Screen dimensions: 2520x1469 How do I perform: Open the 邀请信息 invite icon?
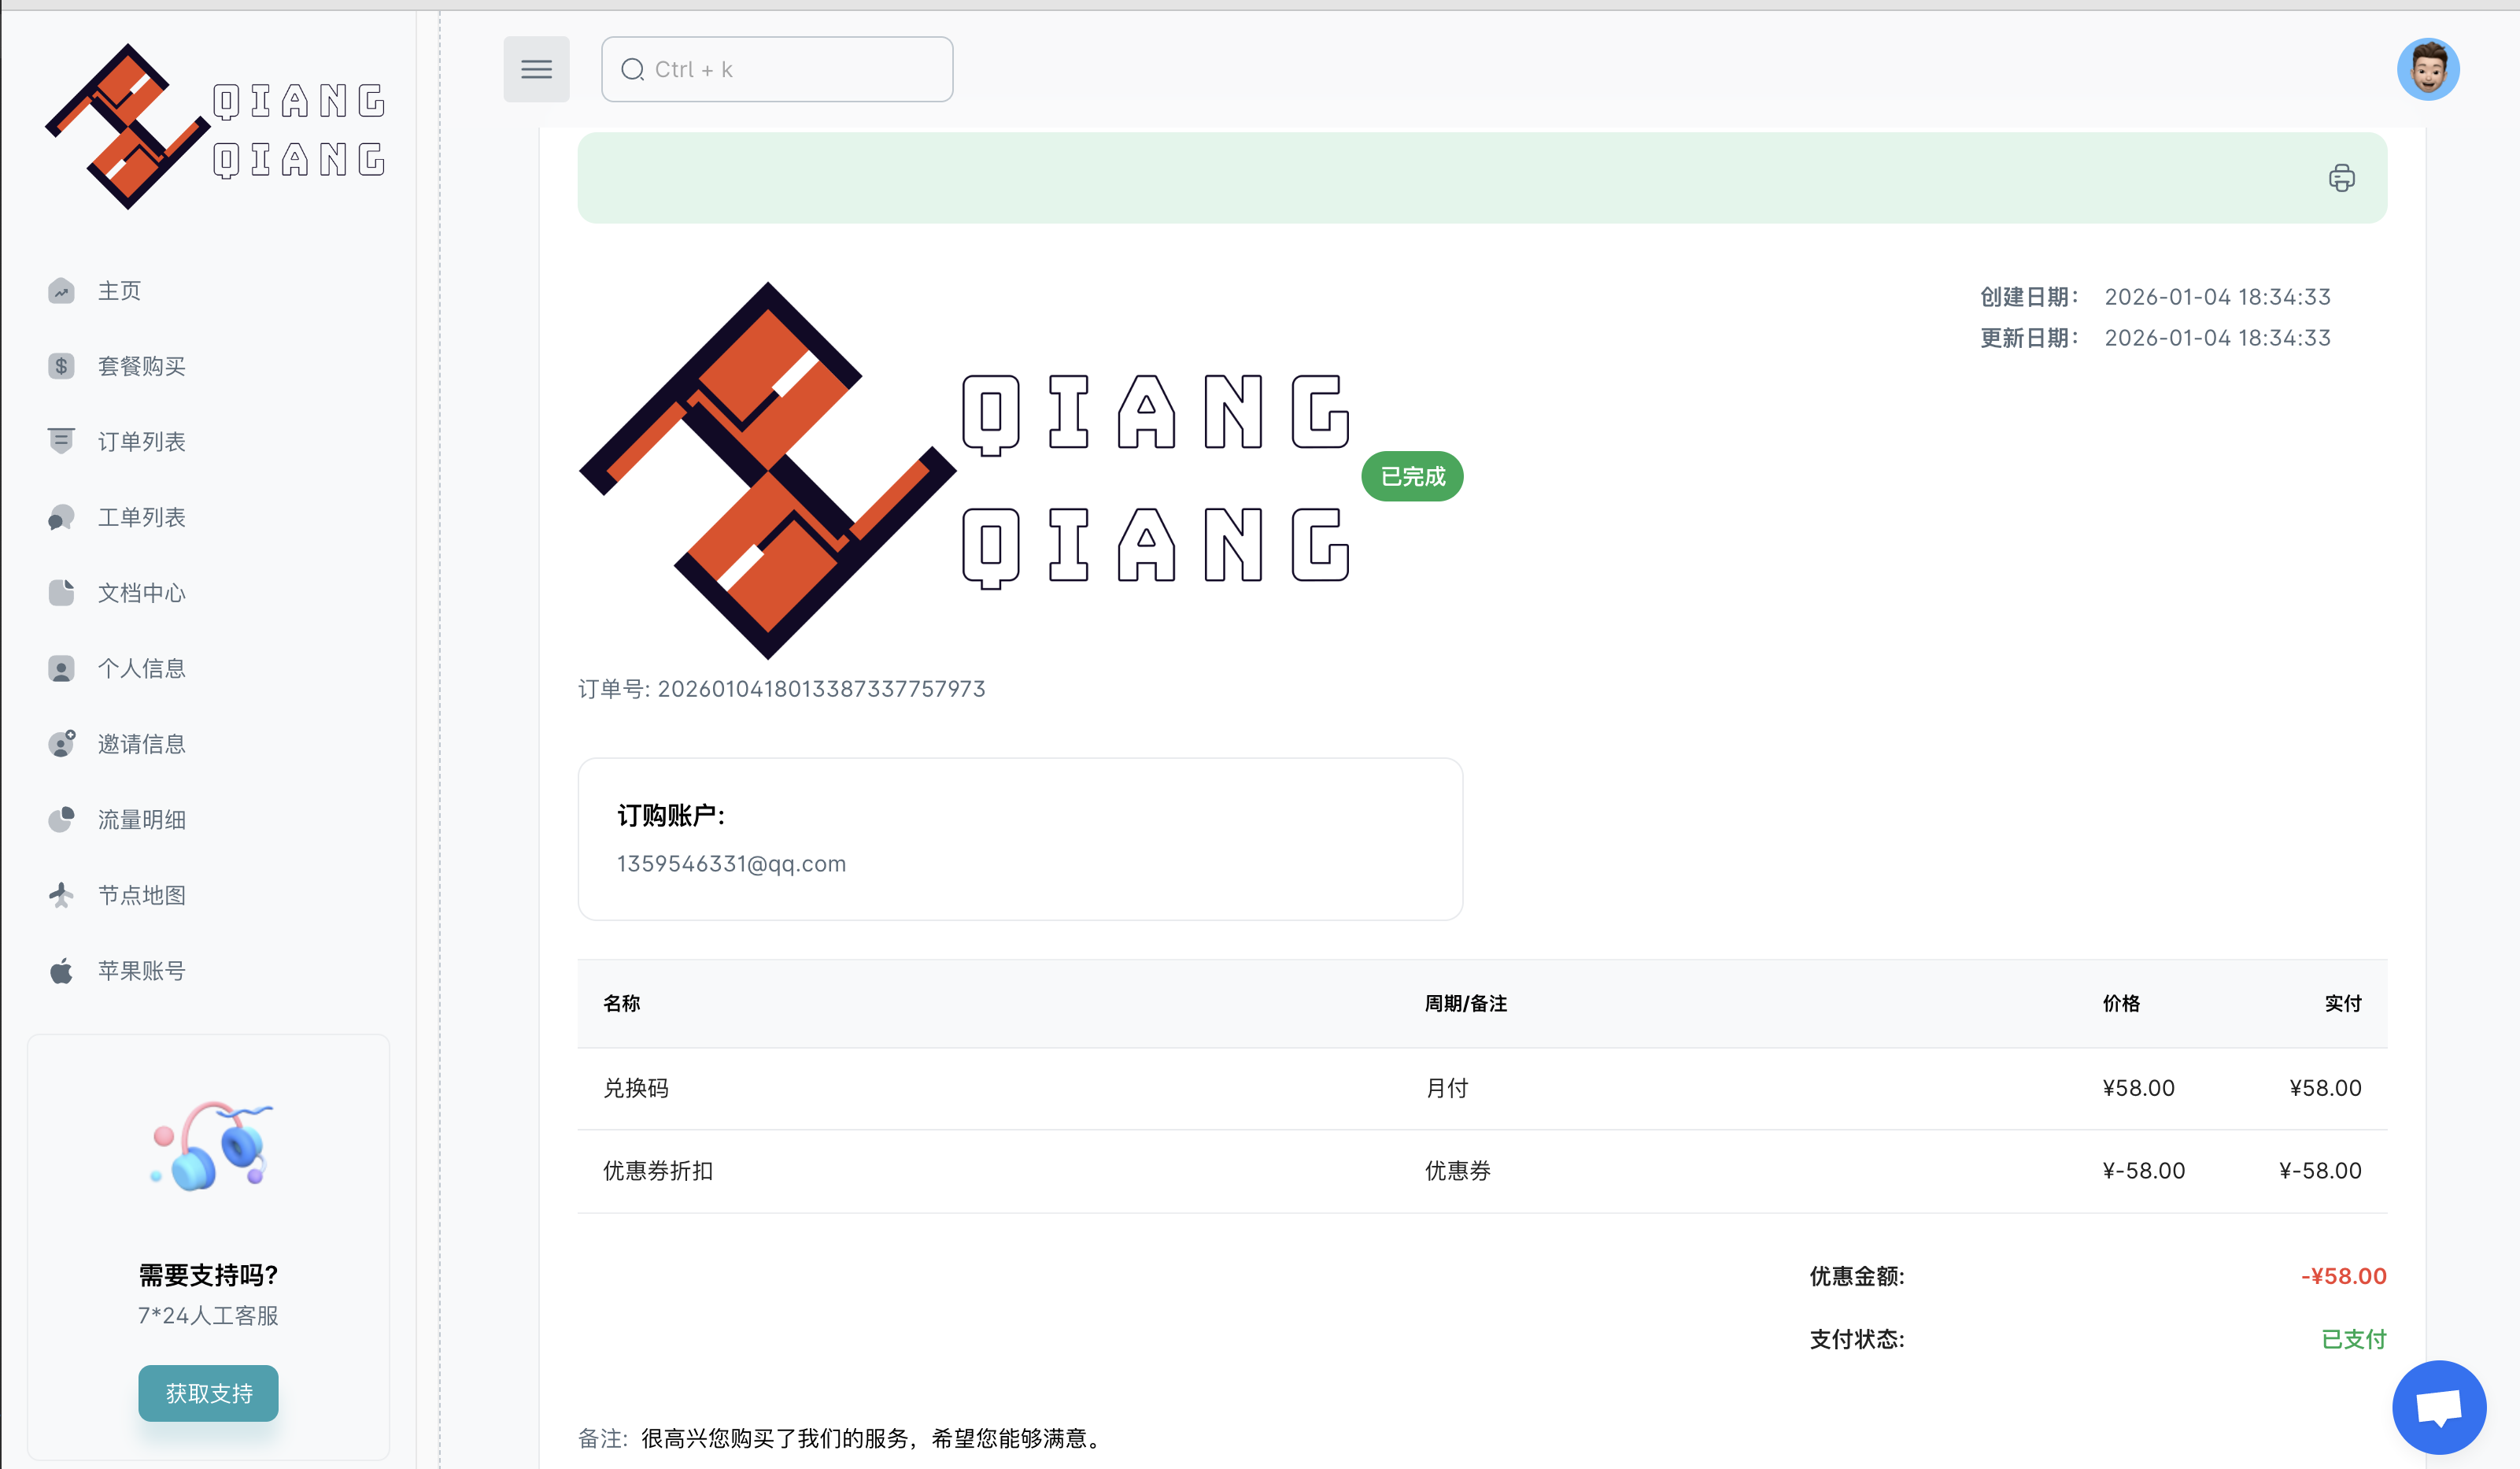tap(61, 743)
